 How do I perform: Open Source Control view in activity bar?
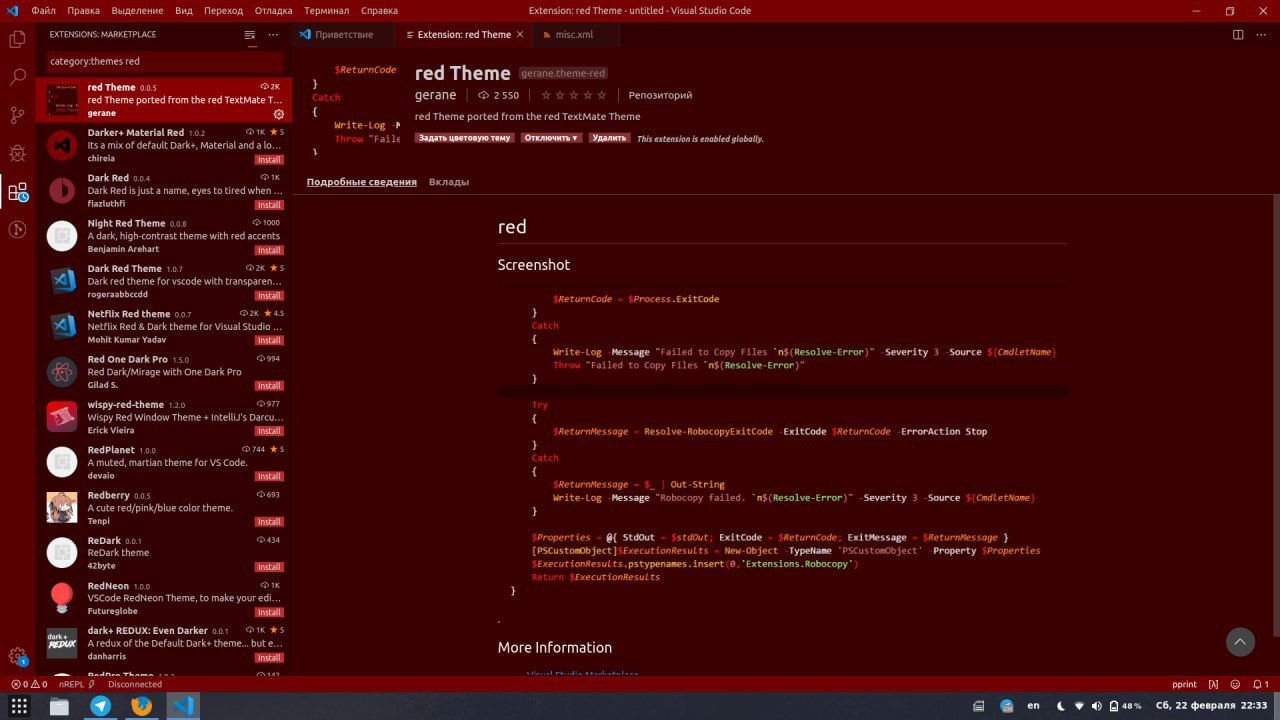pyautogui.click(x=17, y=115)
